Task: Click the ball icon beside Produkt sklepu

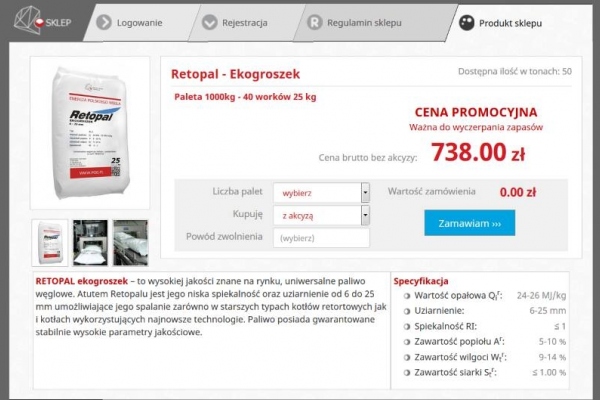Action: pyautogui.click(x=466, y=23)
